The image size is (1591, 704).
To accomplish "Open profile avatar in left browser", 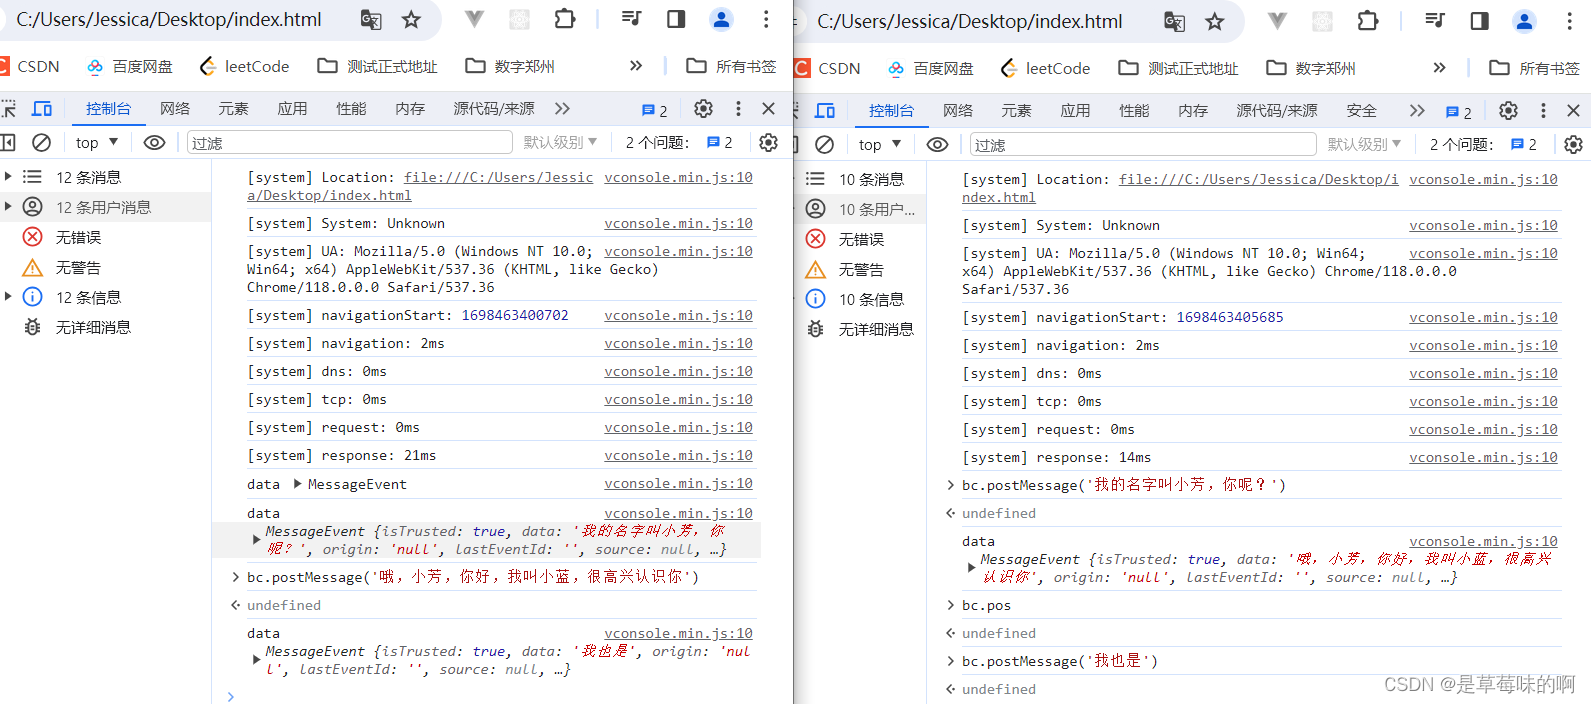I will (x=721, y=19).
